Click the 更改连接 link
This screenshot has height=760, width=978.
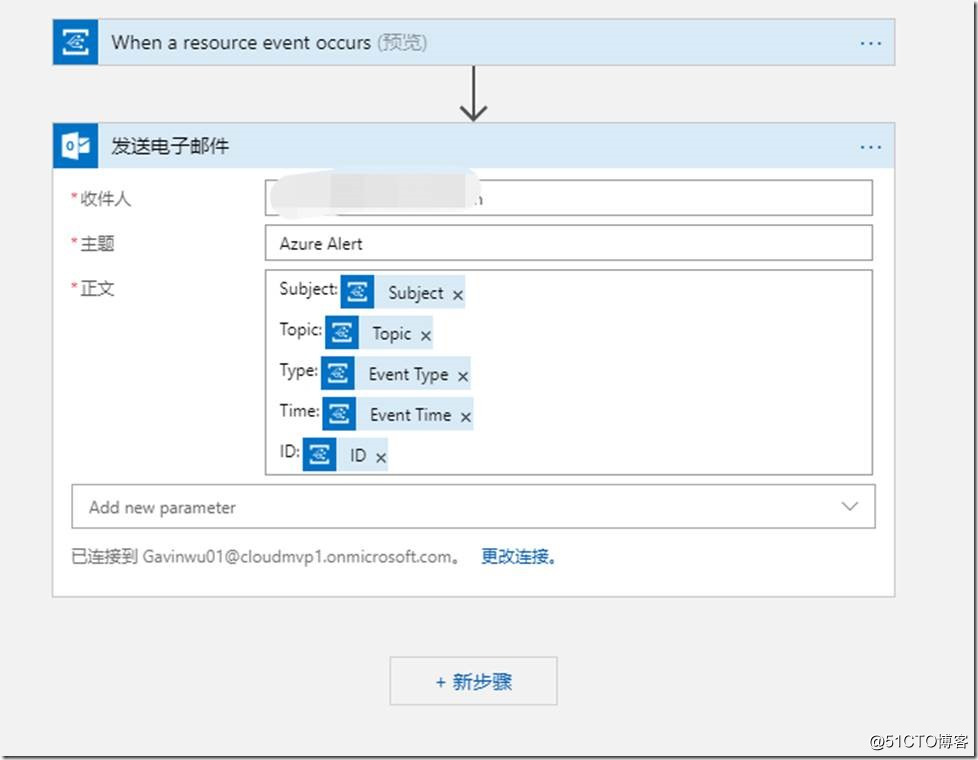pos(518,556)
